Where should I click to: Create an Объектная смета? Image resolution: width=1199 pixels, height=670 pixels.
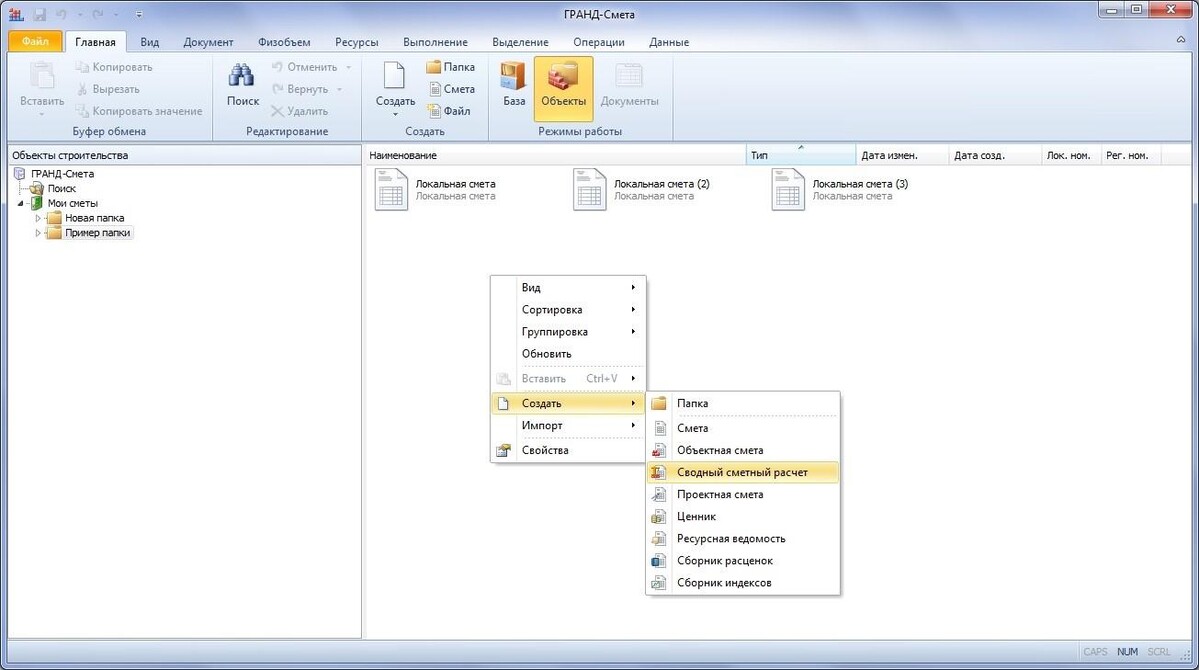pos(742,450)
